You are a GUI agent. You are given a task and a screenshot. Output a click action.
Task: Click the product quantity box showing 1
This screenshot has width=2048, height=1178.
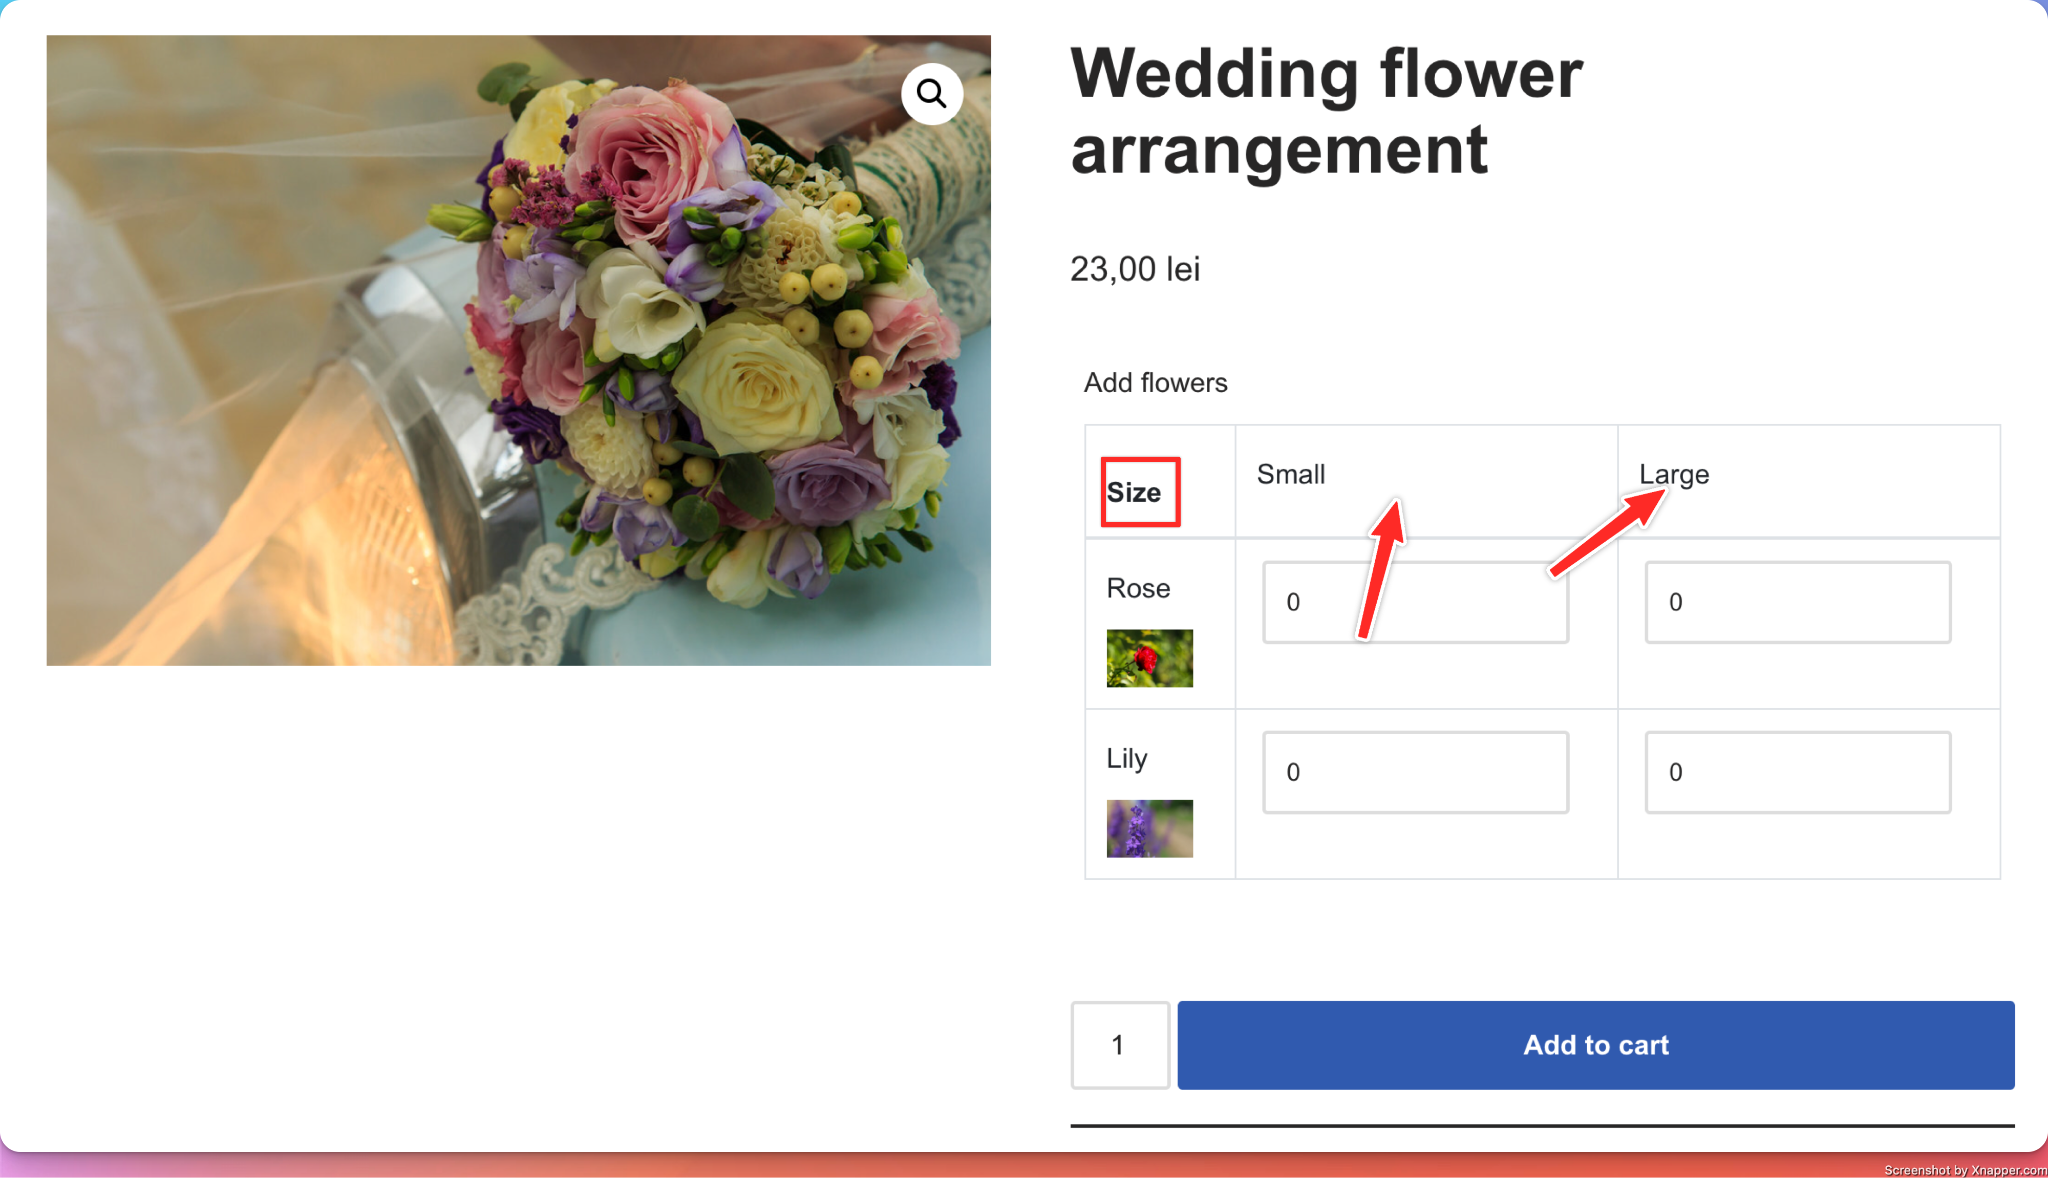1119,1045
